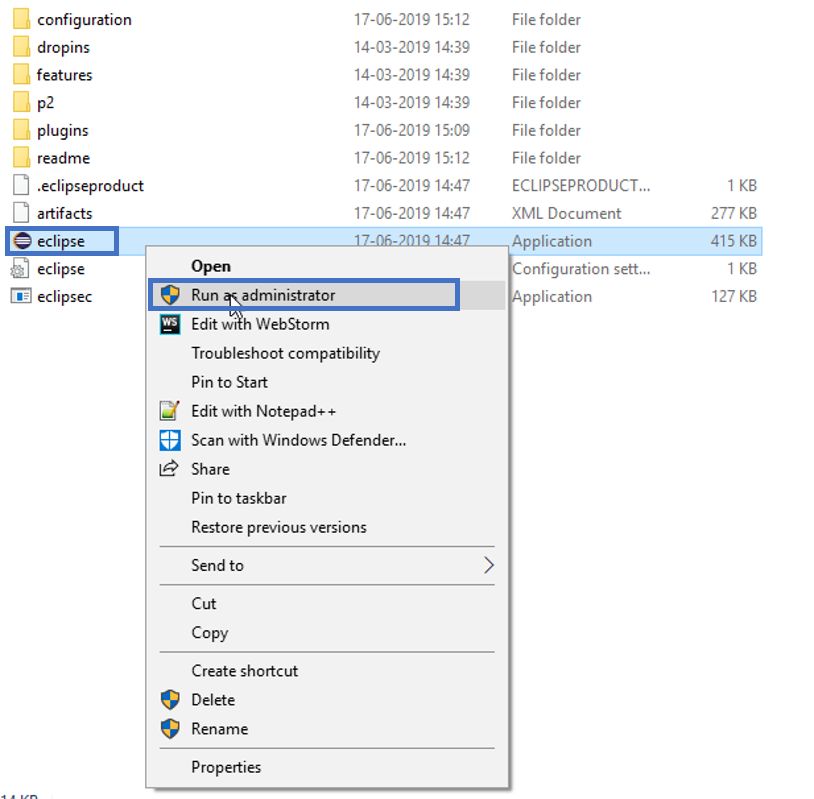Image resolution: width=814 pixels, height=799 pixels.
Task: Select Delete from the context menu
Action: click(x=327, y=700)
